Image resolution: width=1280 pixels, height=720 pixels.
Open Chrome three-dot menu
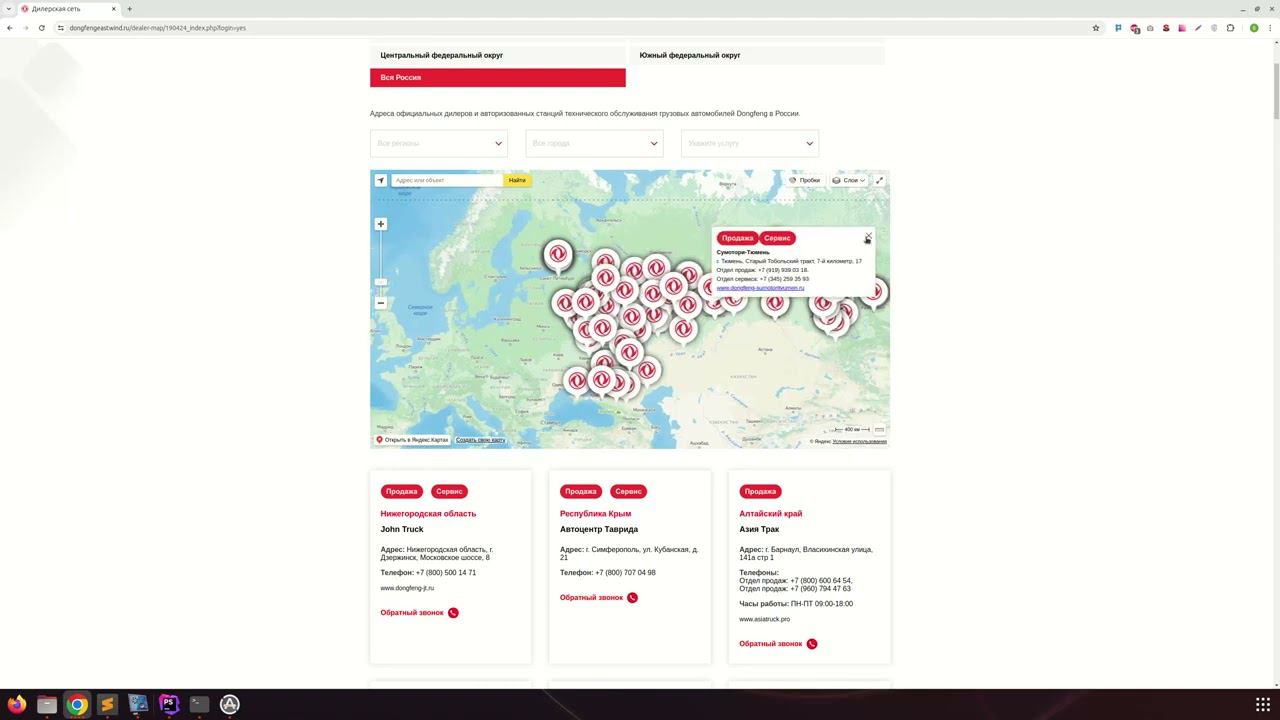point(1270,28)
